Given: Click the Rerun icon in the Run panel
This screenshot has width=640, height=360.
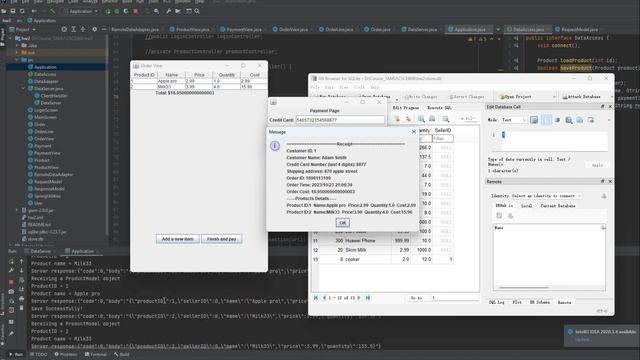Looking at the screenshot, I should click(11, 262).
